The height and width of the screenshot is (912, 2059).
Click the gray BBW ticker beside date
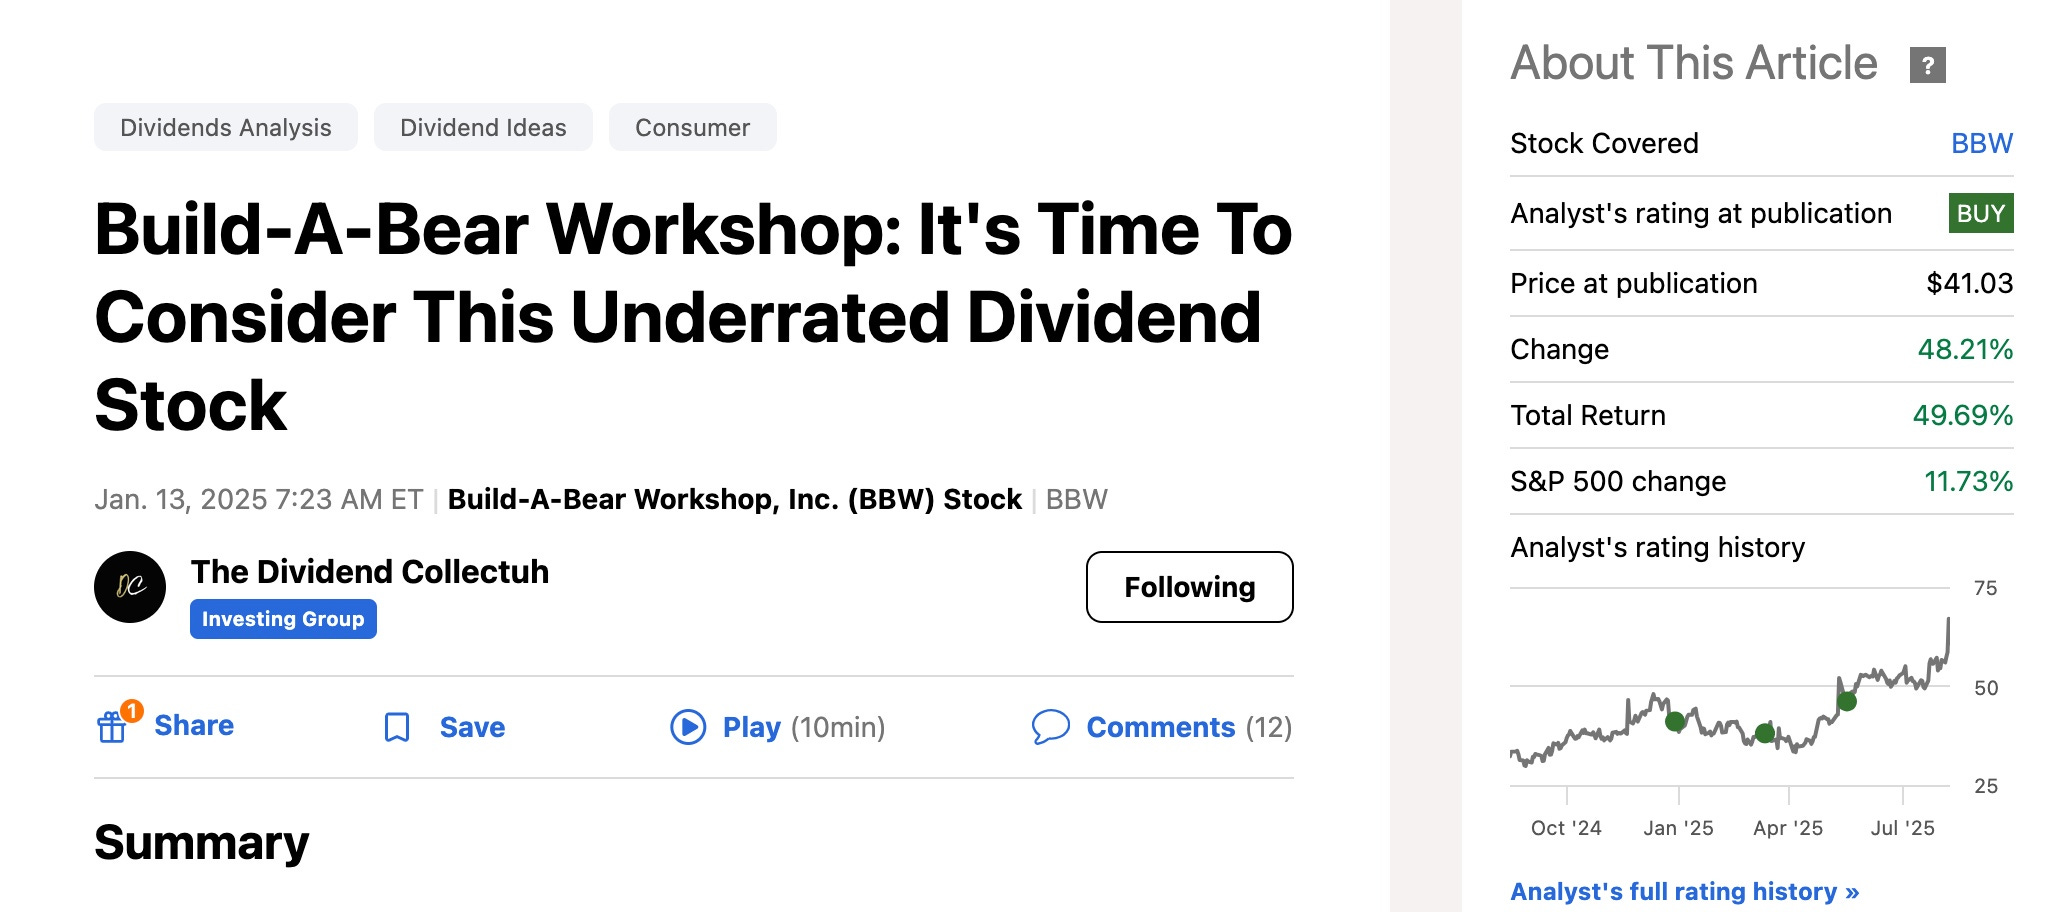(1076, 499)
